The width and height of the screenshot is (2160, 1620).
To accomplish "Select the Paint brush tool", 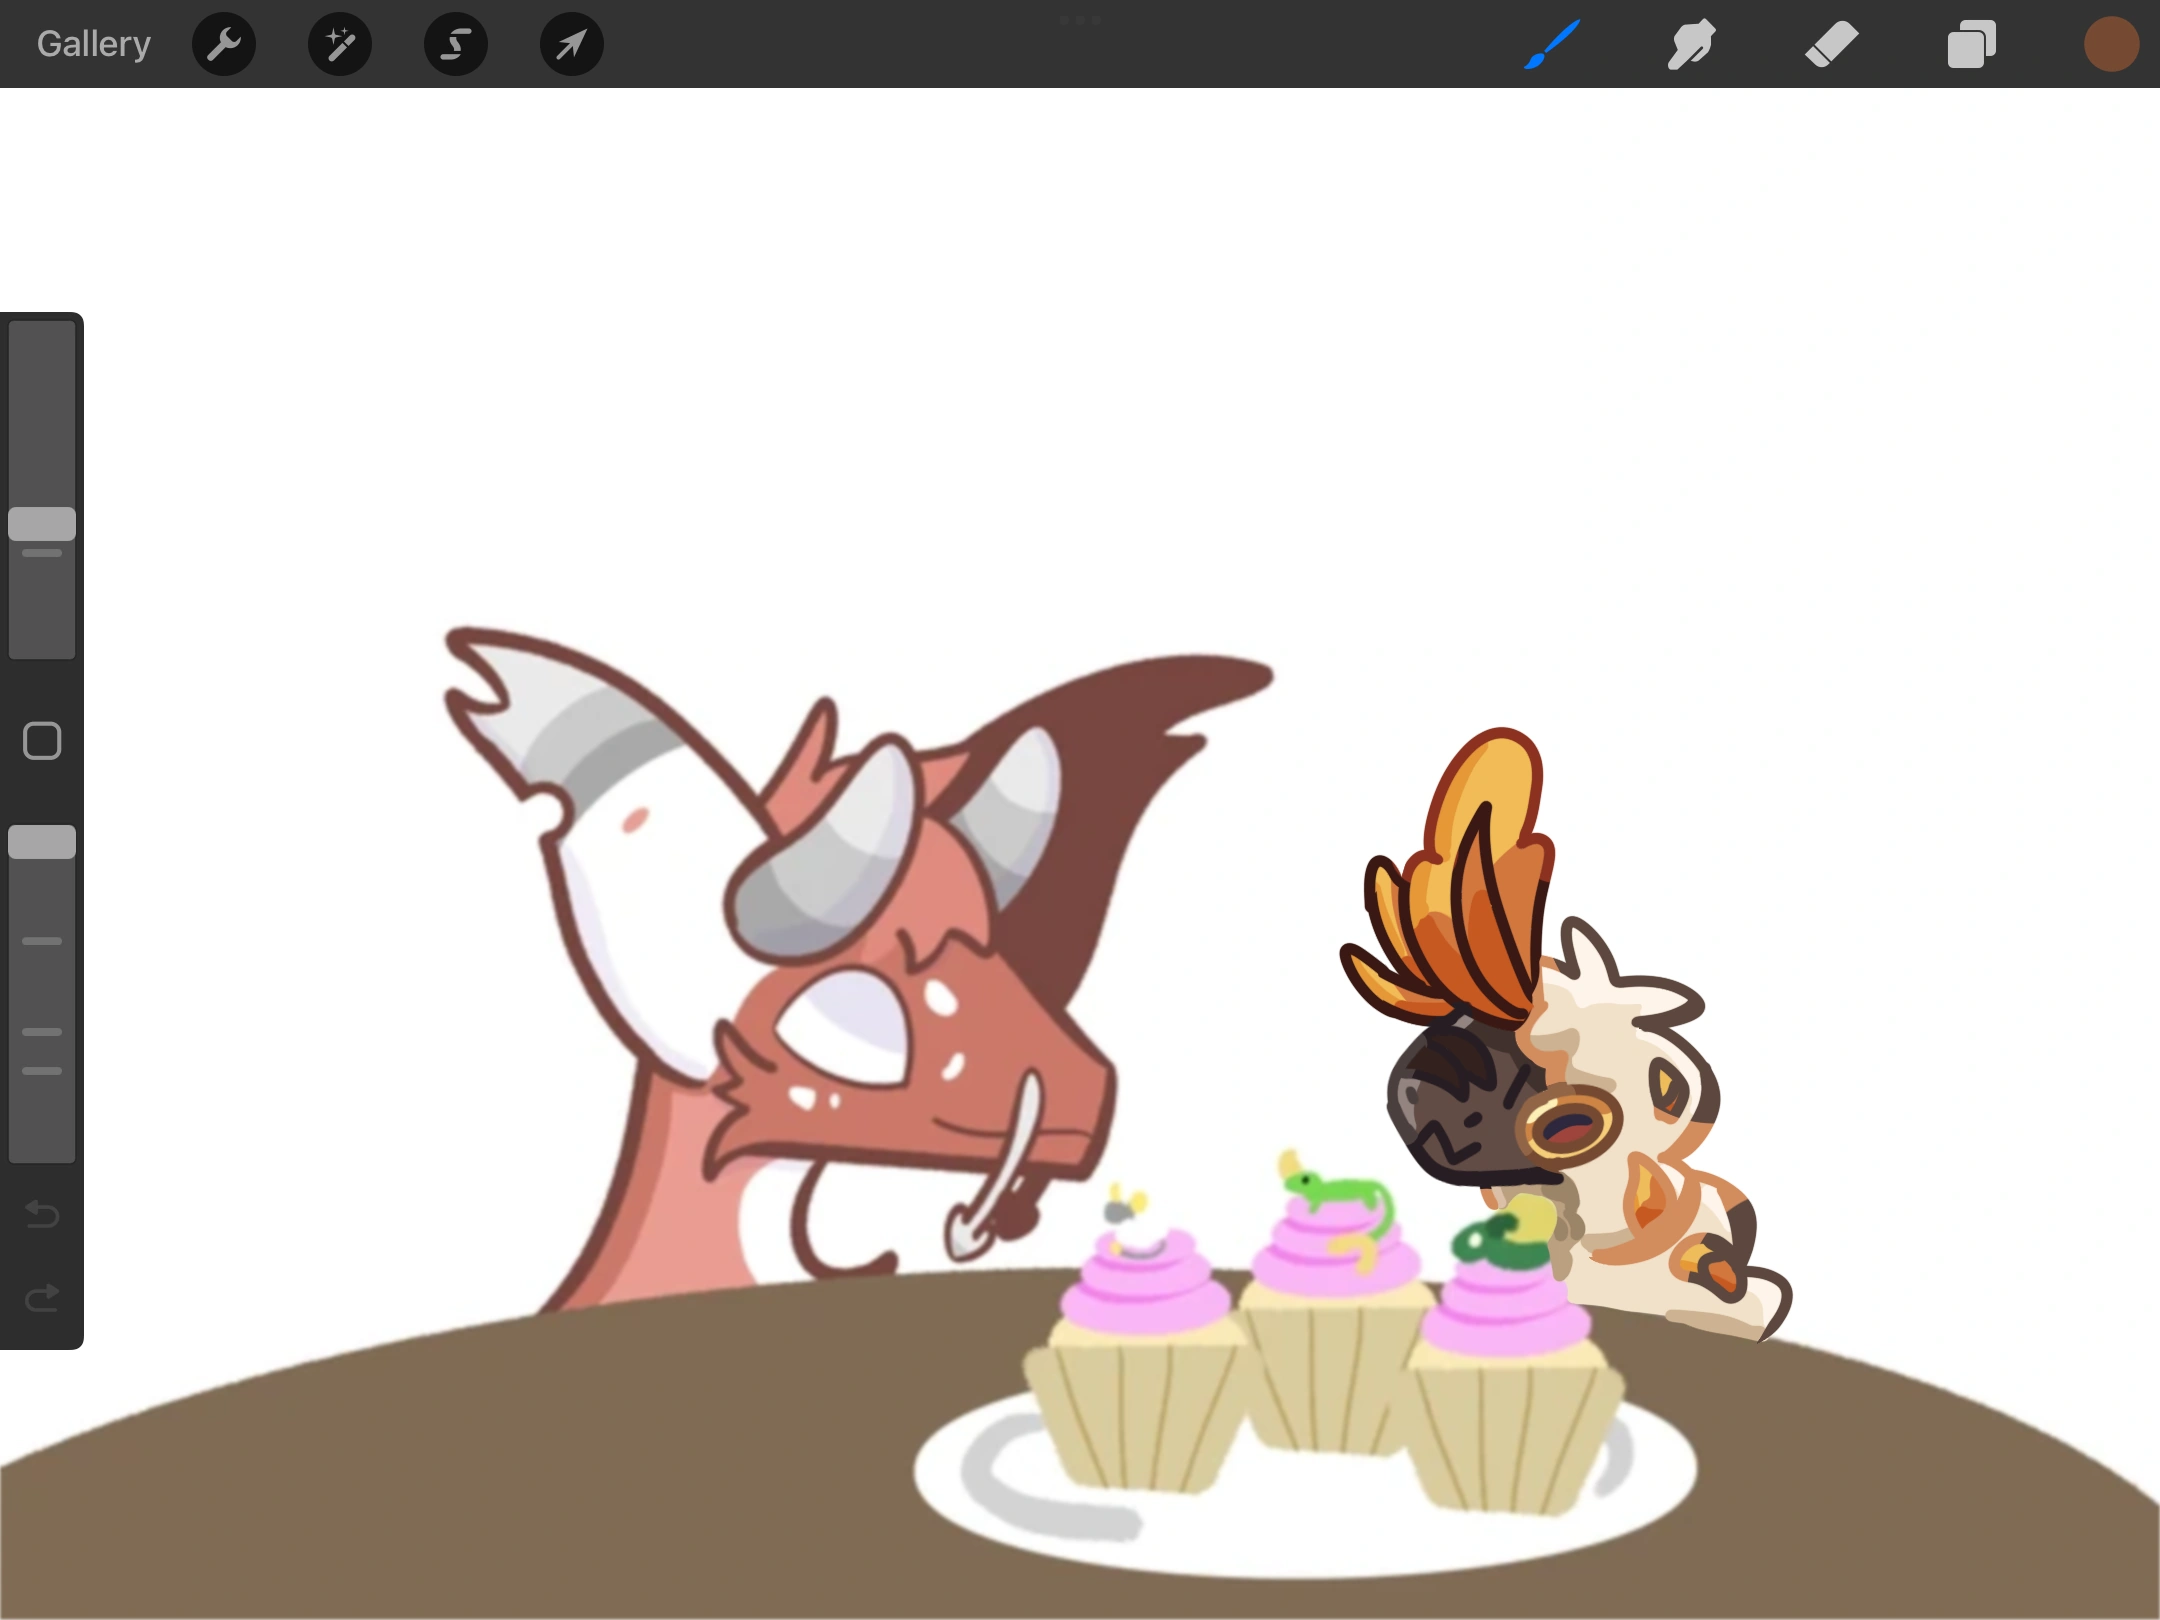I will coord(1552,44).
